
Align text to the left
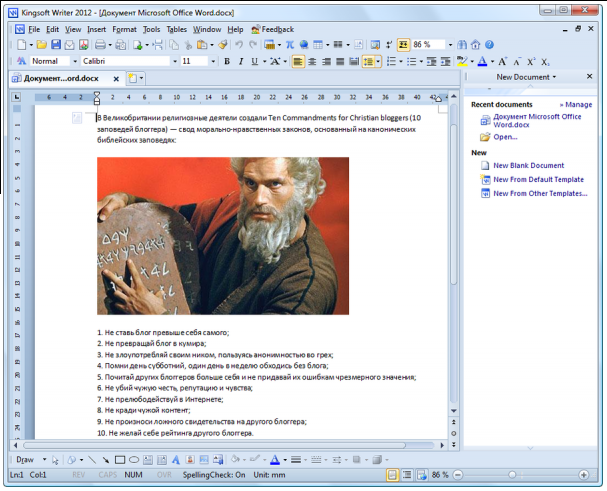tap(299, 61)
